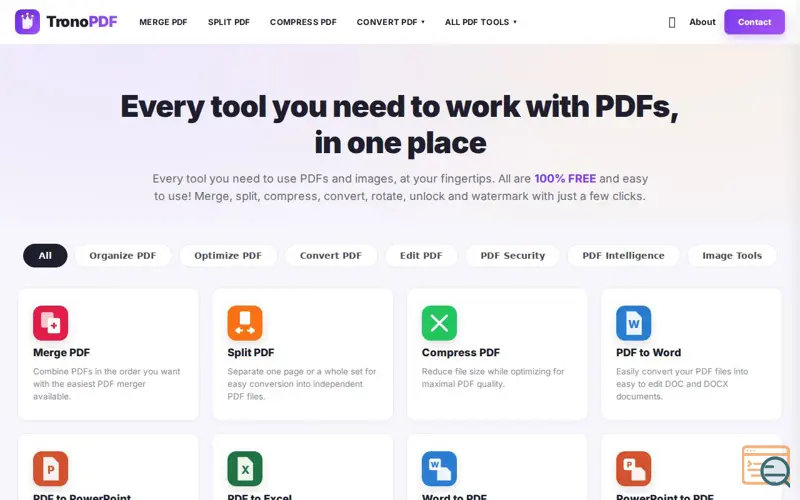Click the small phone icon beside About
The height and width of the screenshot is (500, 800).
[x=672, y=22]
